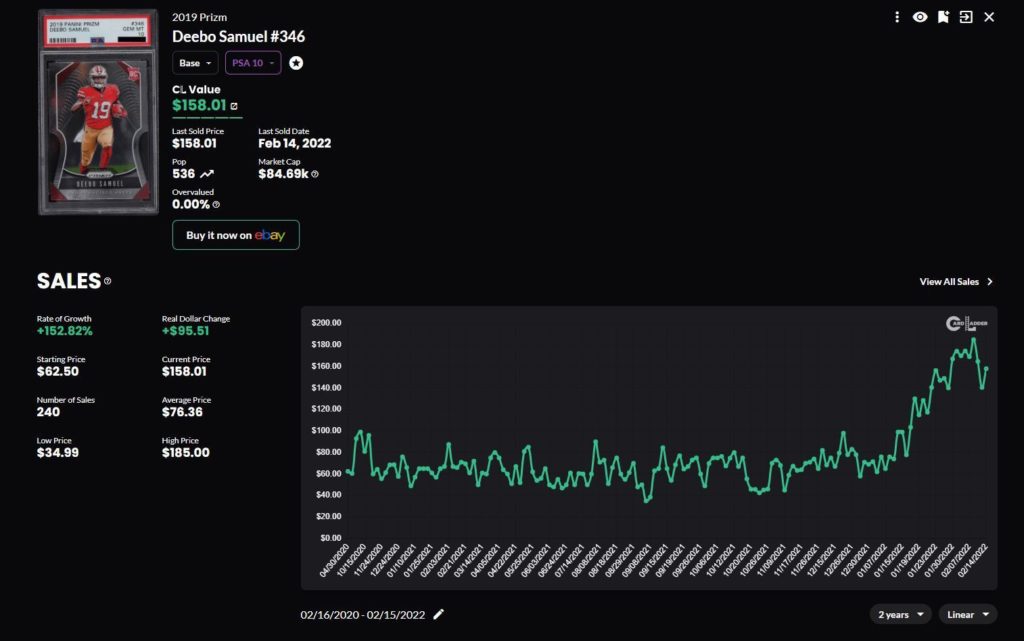Click the +152.82% rate of growth value
Image resolution: width=1024 pixels, height=641 pixels.
[x=65, y=331]
